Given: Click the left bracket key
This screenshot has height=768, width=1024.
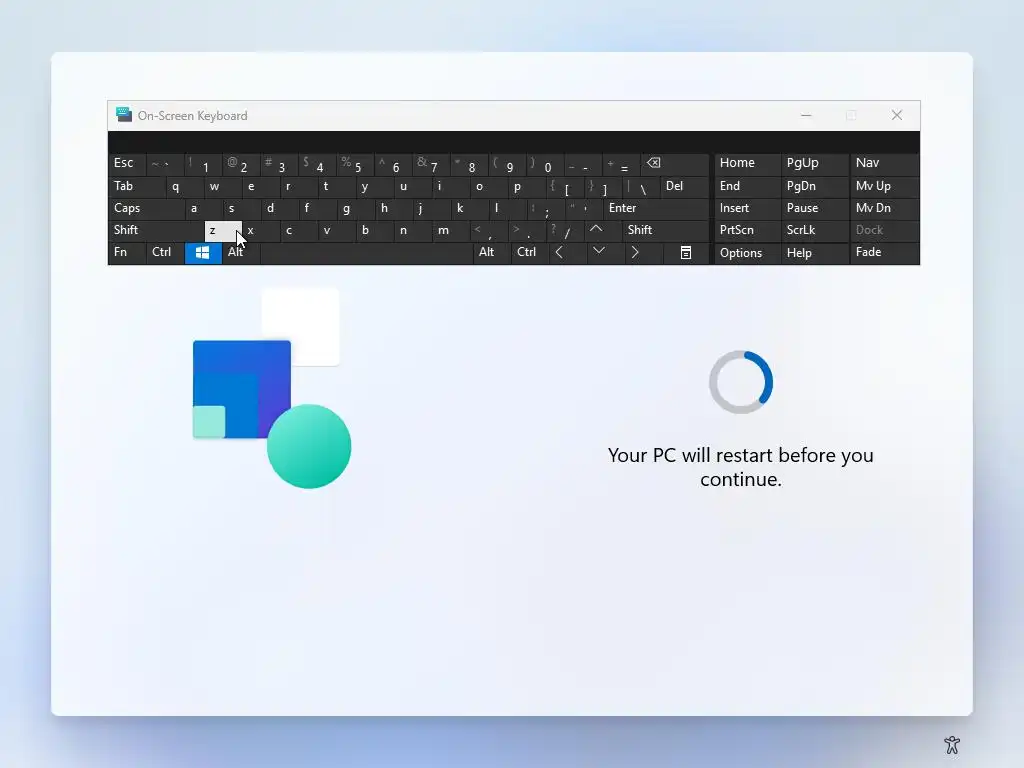Looking at the screenshot, I should point(565,187).
